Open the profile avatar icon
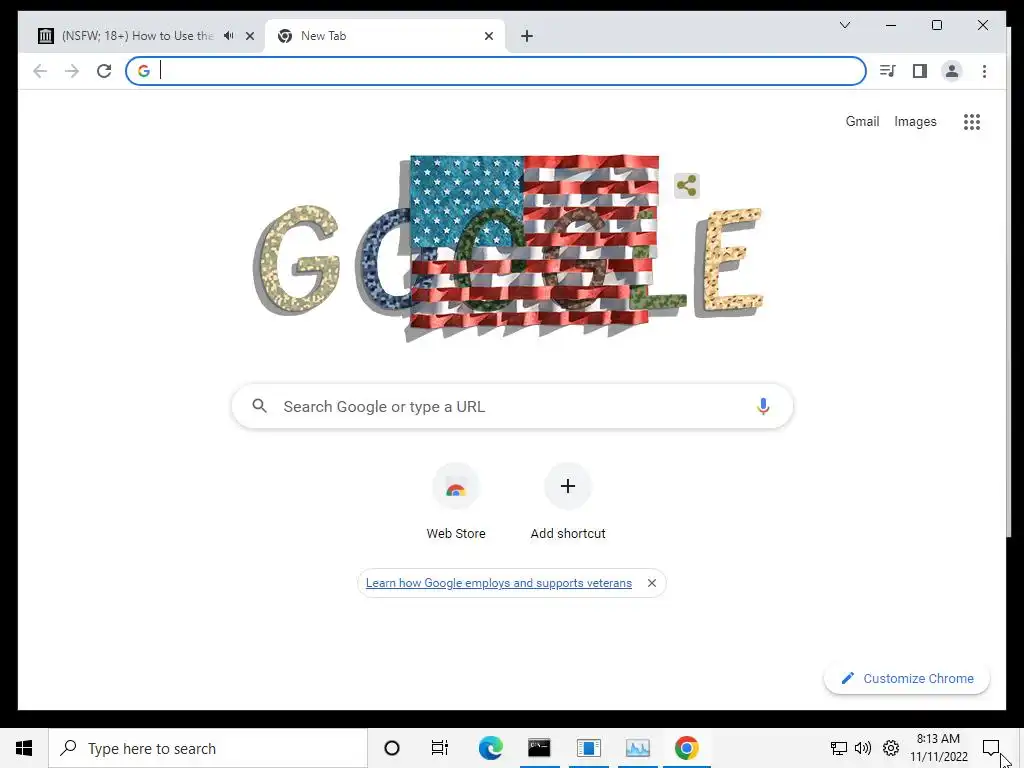 pyautogui.click(x=952, y=71)
